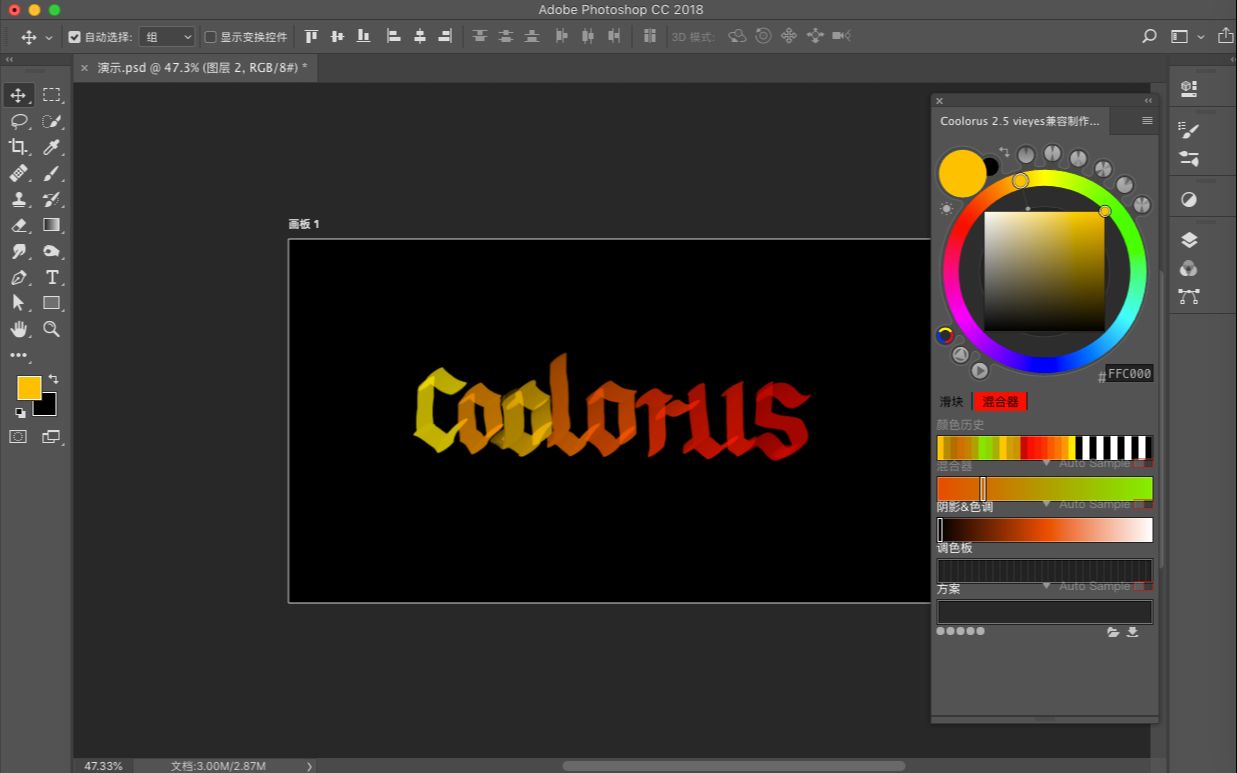Switch to the 滑块 tab in Coolorus

coord(951,401)
